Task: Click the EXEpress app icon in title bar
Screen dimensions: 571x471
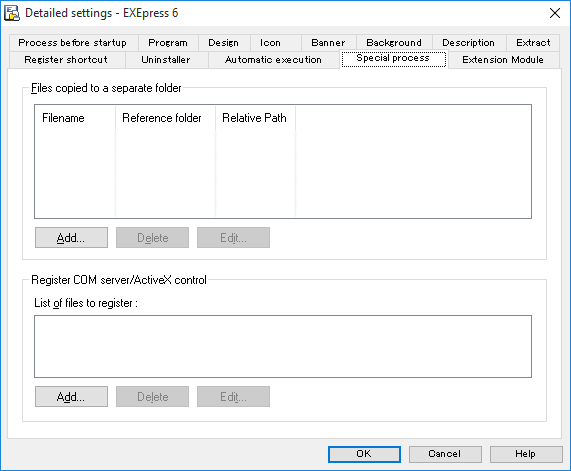Action: click(12, 13)
